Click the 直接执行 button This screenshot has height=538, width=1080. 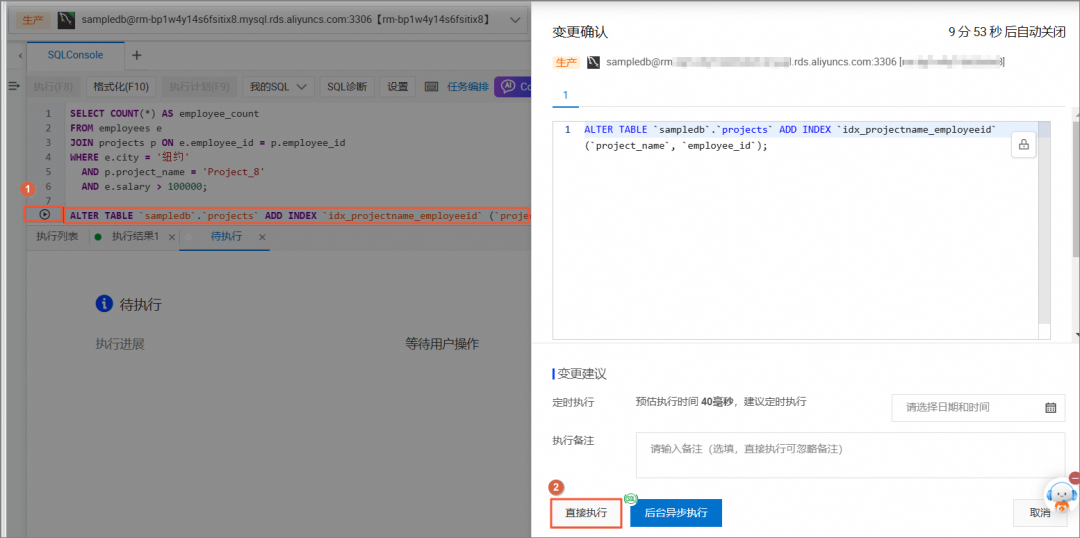click(x=586, y=513)
